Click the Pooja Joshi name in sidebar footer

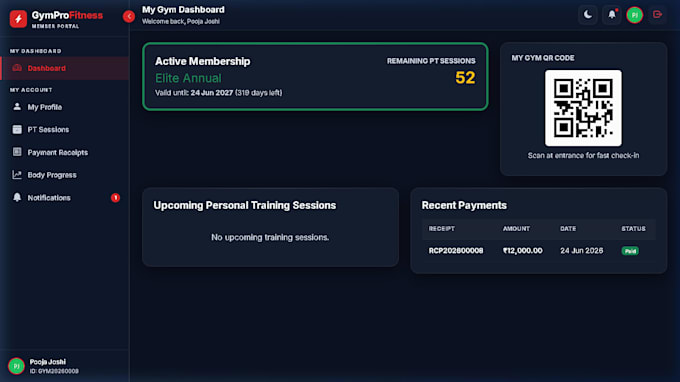click(x=48, y=362)
